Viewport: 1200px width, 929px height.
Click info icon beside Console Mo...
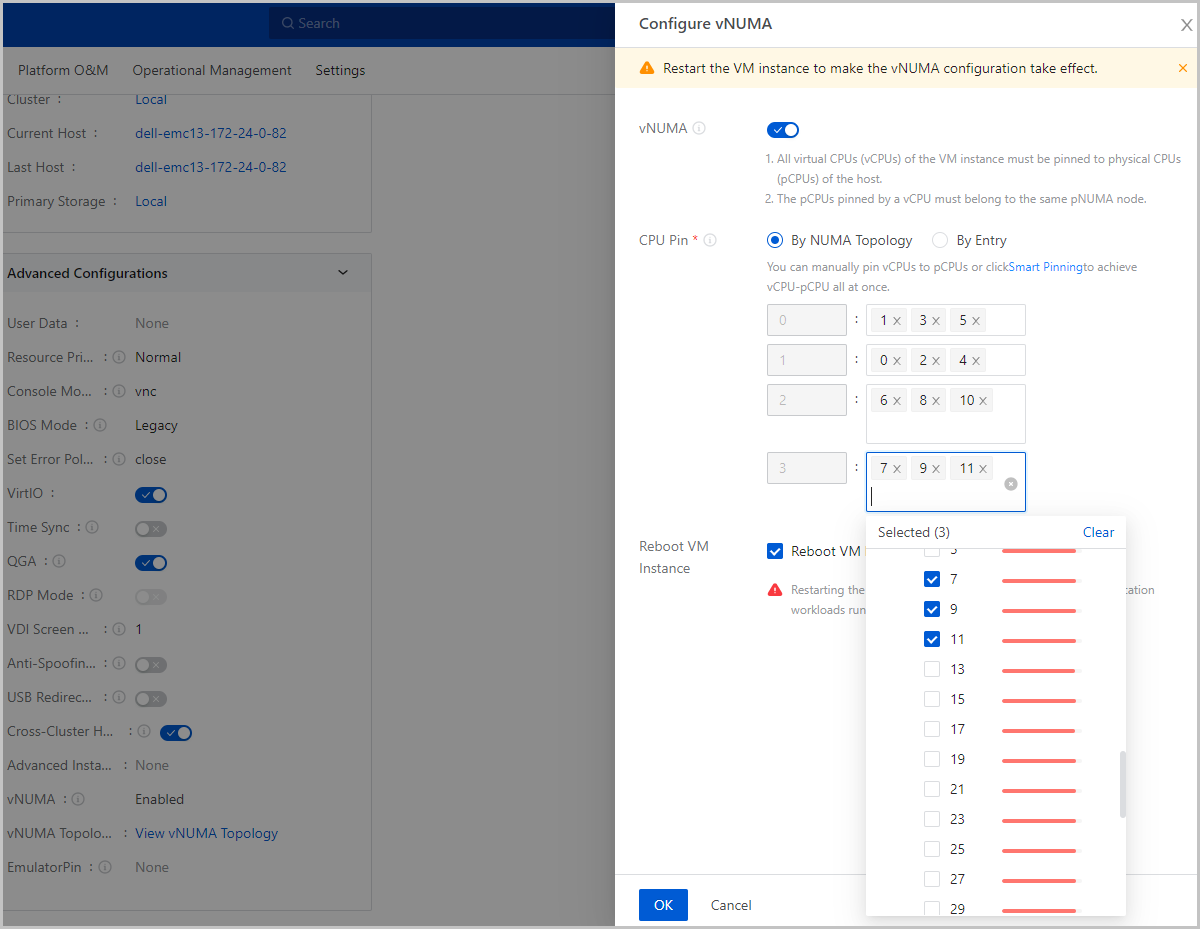[x=118, y=391]
